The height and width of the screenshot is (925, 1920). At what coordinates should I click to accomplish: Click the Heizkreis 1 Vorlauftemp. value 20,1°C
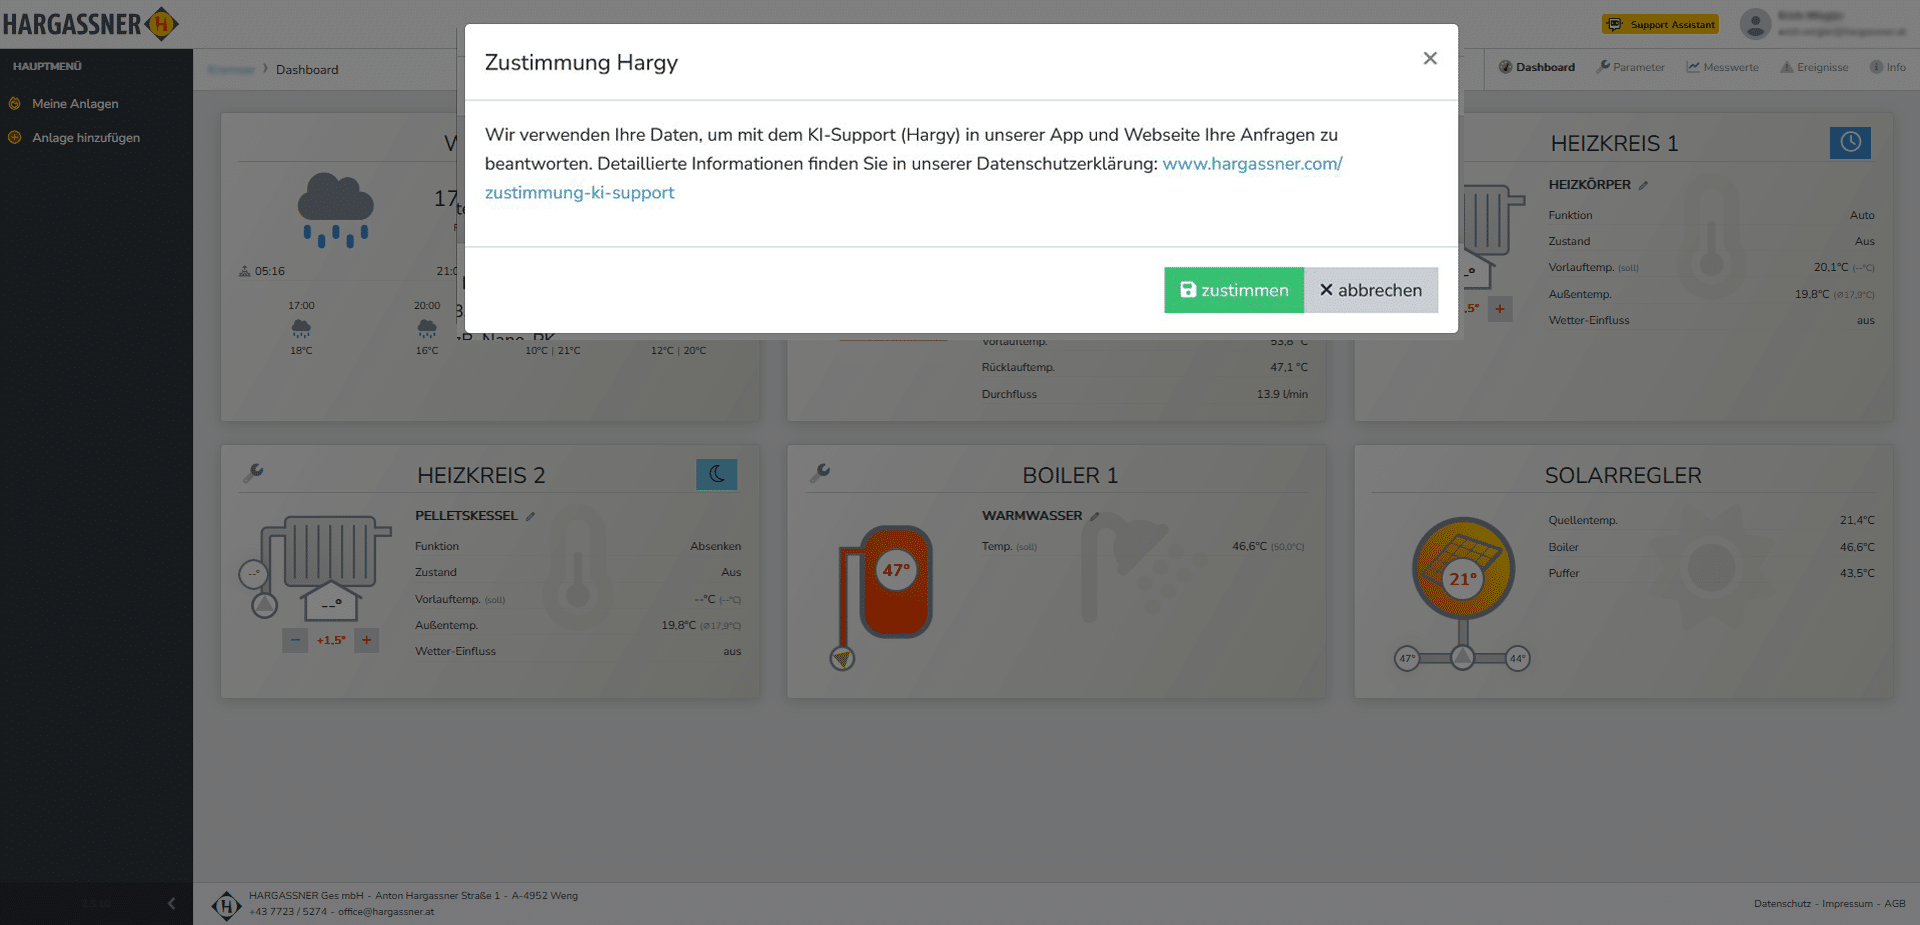click(1831, 268)
